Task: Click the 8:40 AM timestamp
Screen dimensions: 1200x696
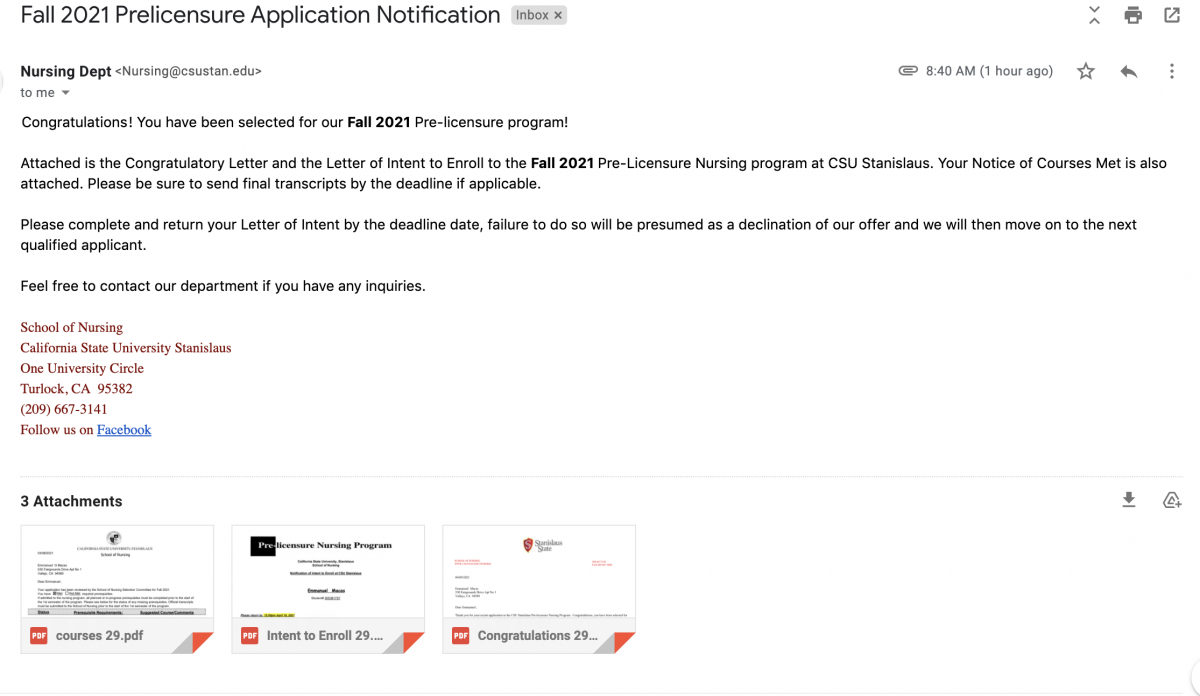Action: pyautogui.click(x=989, y=71)
